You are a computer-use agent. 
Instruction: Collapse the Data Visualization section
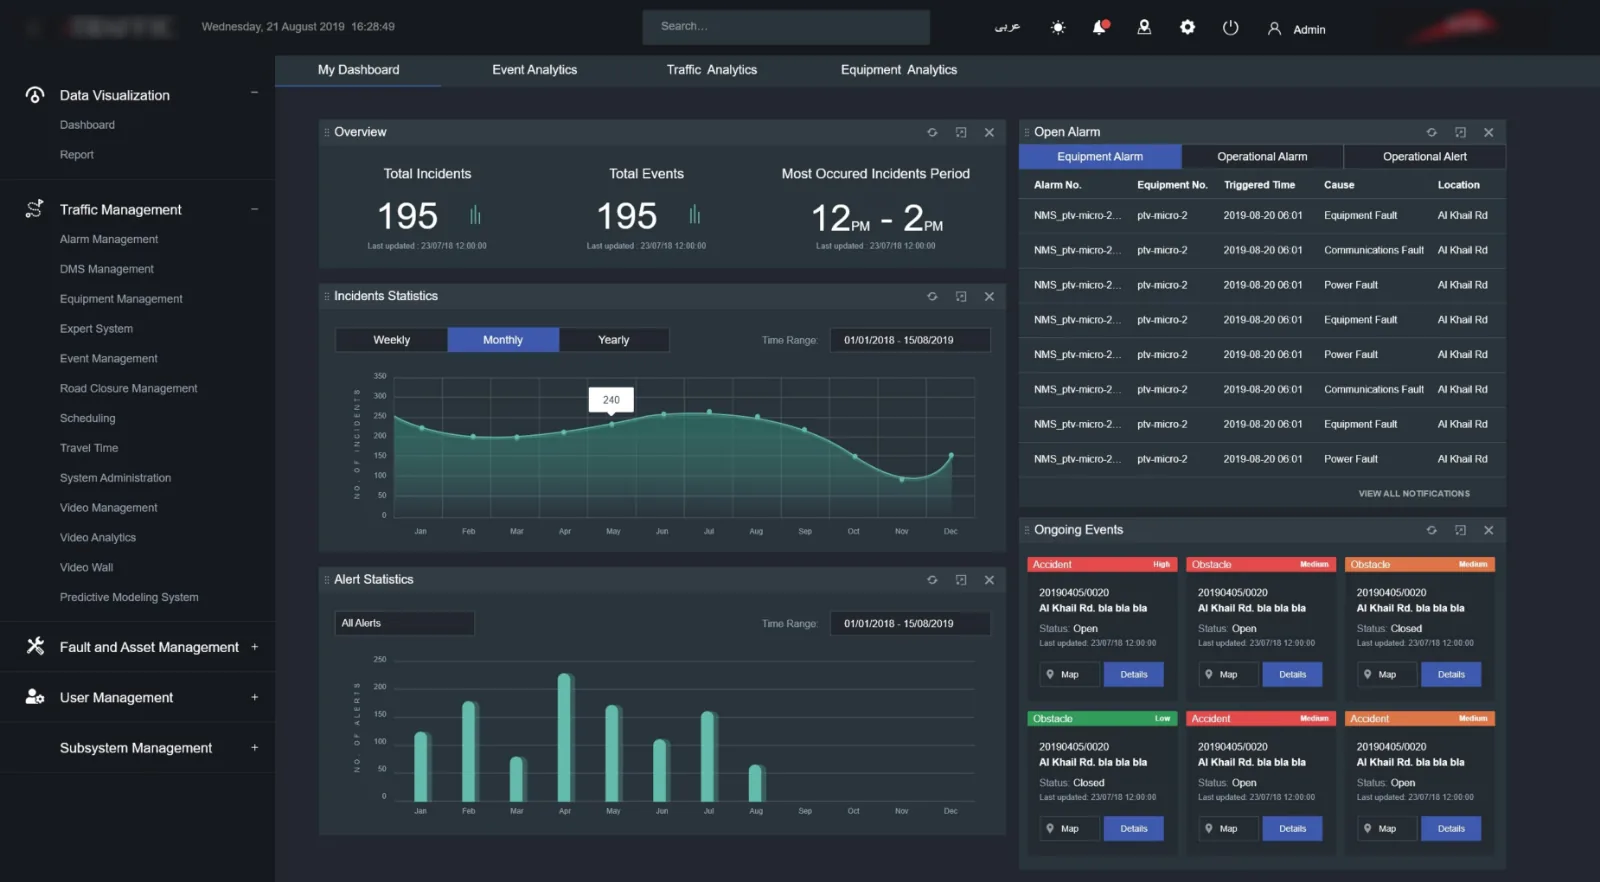coord(254,93)
